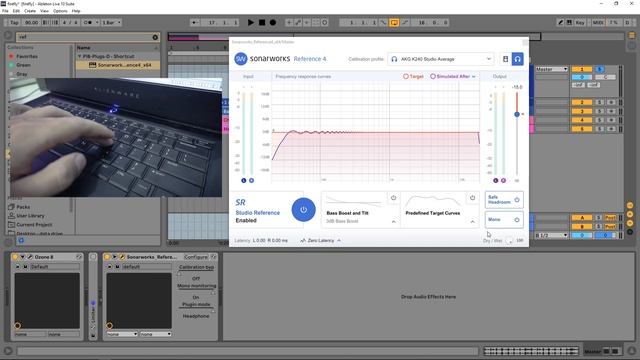The height and width of the screenshot is (360, 640).
Task: Enable Safe Headroom in Sonarworks
Action: [x=504, y=200]
